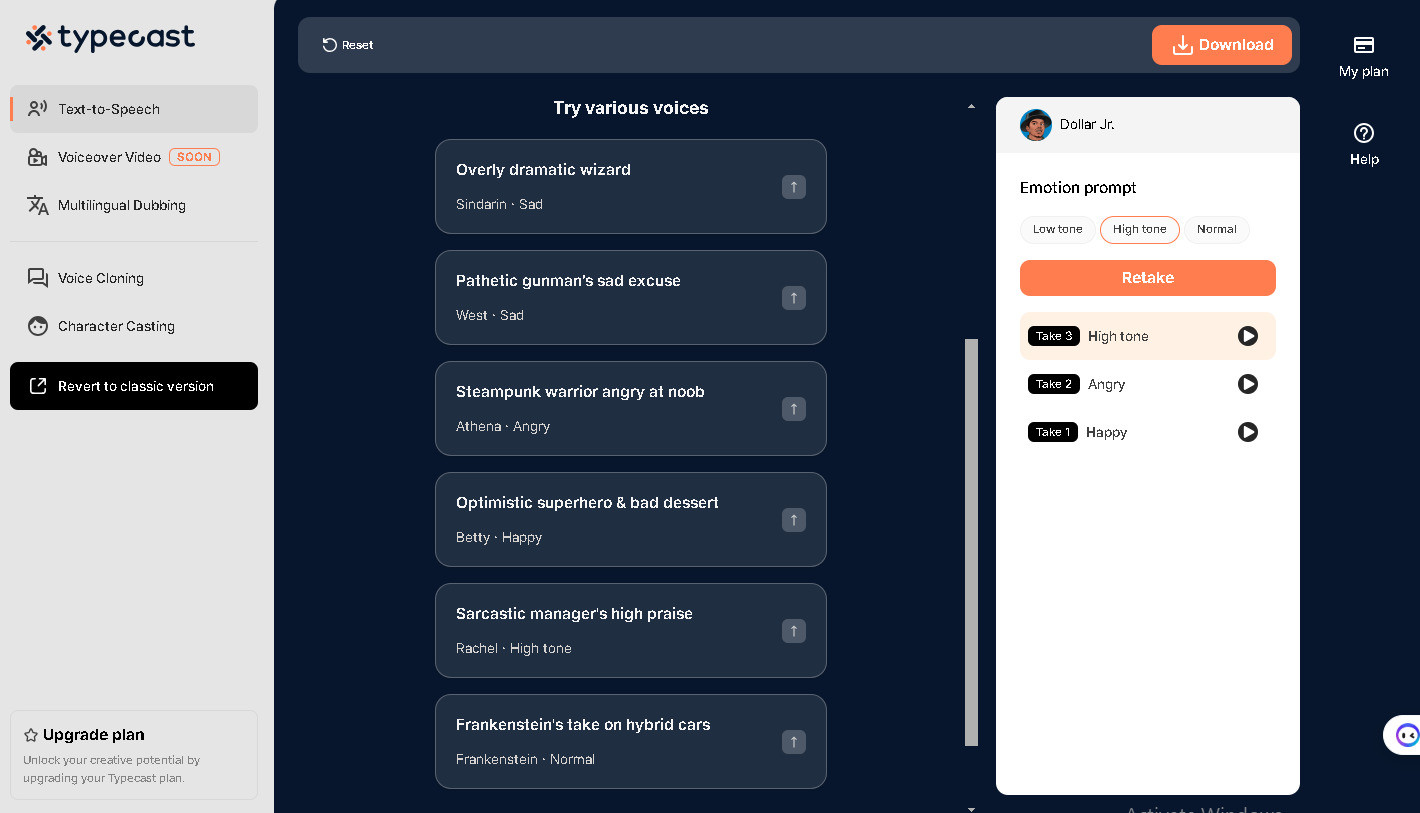Image resolution: width=1420 pixels, height=813 pixels.
Task: Open the Help icon
Action: point(1364,133)
